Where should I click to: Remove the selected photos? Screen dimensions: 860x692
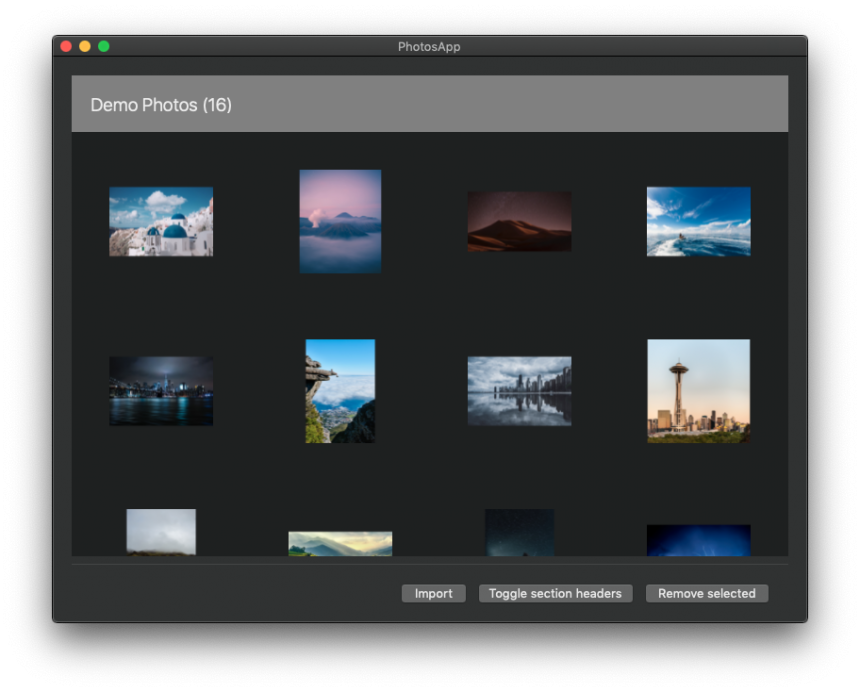pos(706,593)
